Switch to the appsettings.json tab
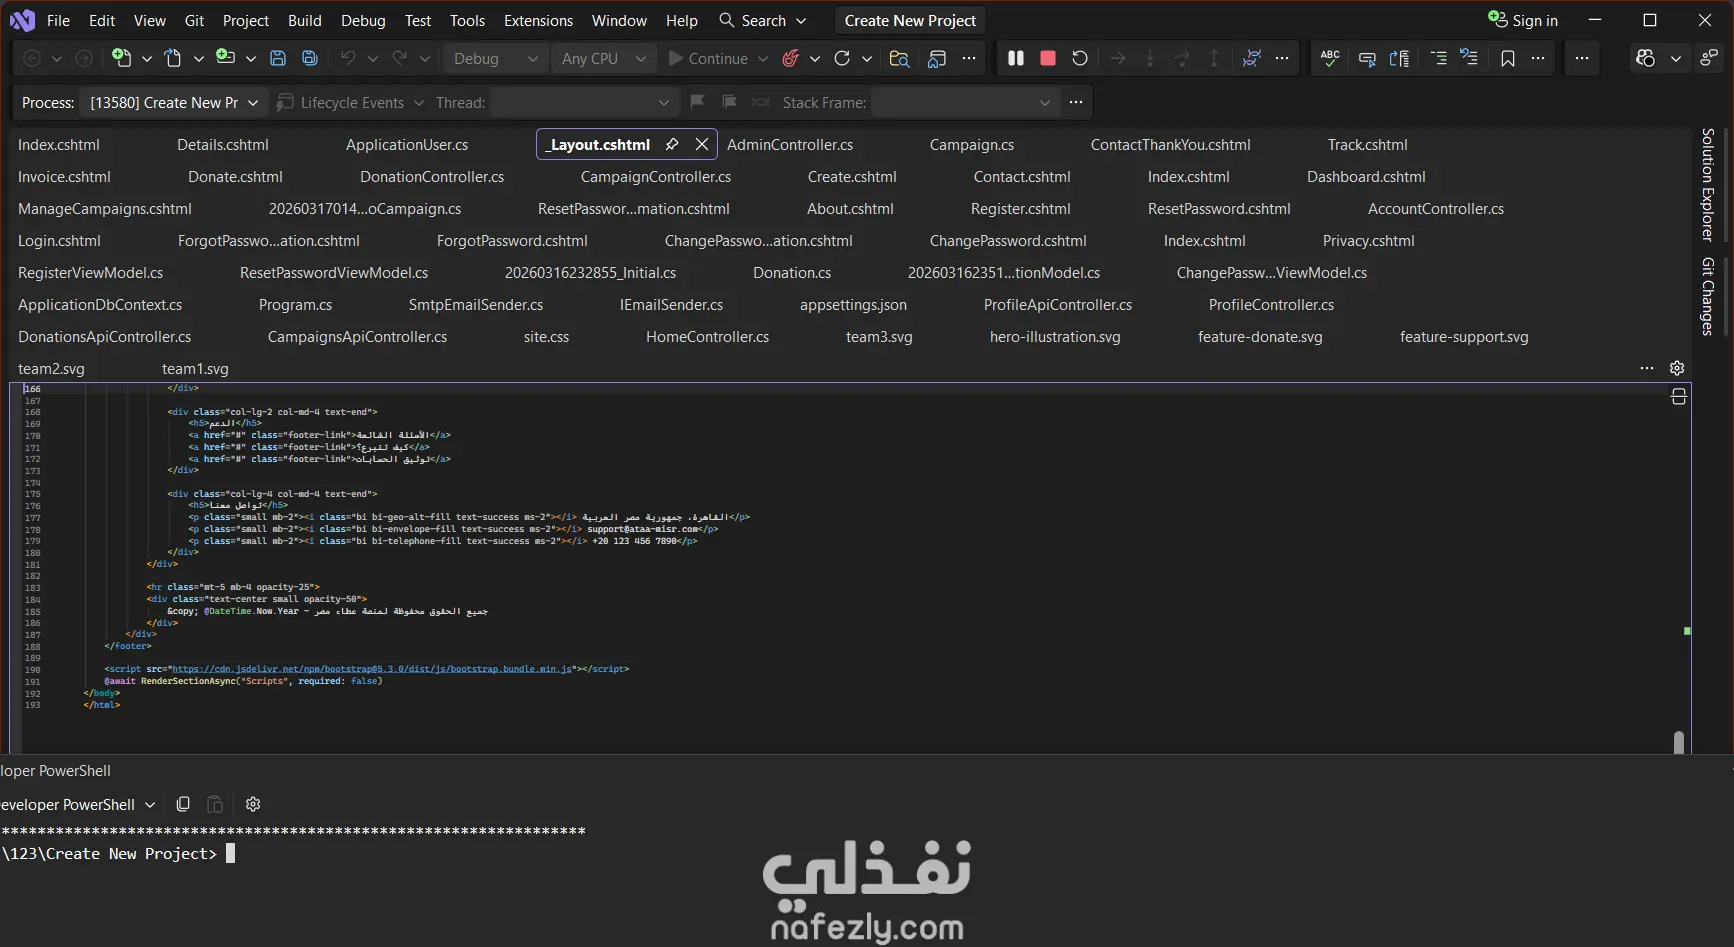Viewport: 1734px width, 947px height. coord(853,304)
